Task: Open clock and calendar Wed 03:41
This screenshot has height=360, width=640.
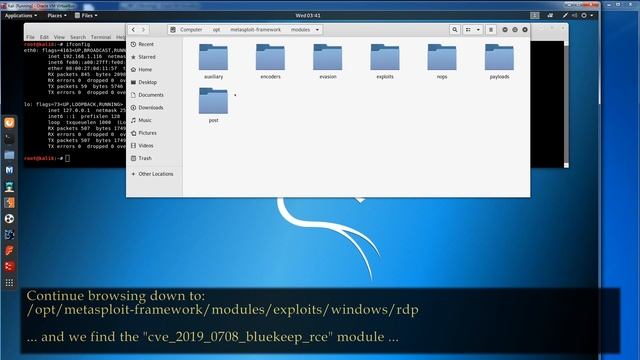Action: tap(308, 16)
